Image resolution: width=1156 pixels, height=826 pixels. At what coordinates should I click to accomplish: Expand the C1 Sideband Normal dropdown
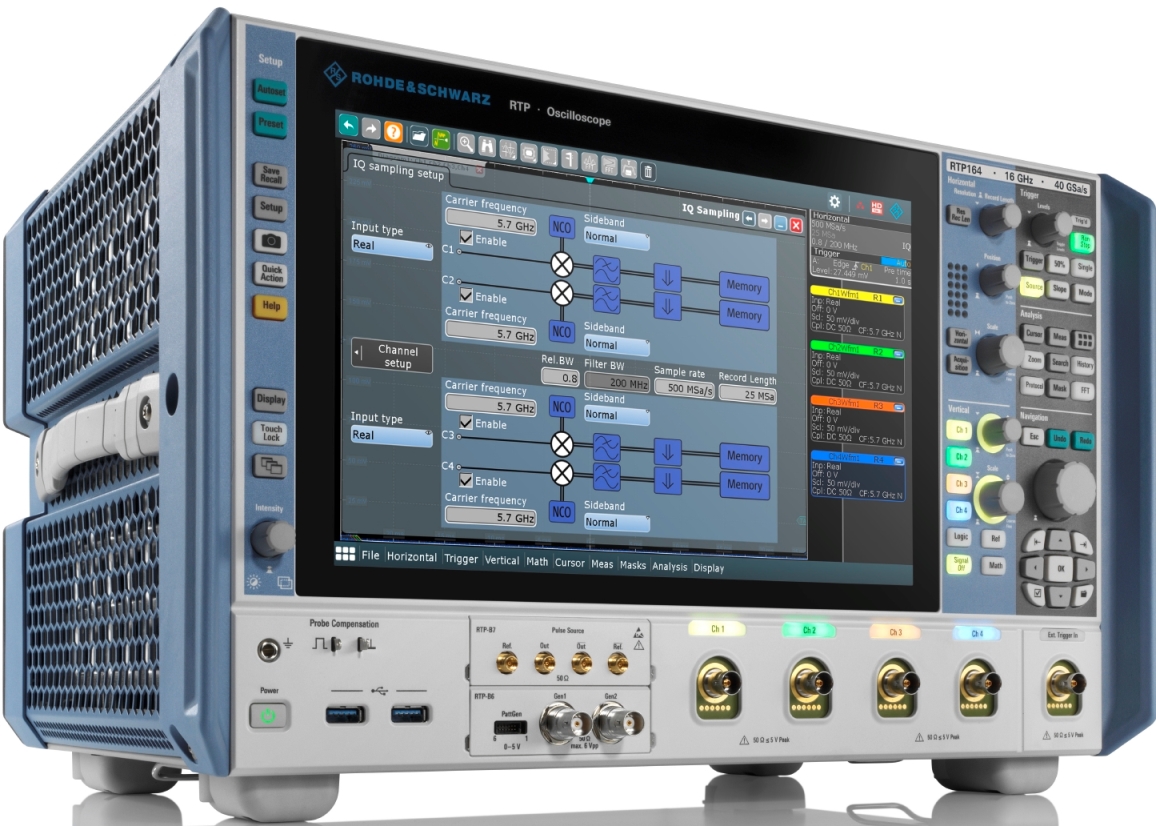click(x=616, y=239)
